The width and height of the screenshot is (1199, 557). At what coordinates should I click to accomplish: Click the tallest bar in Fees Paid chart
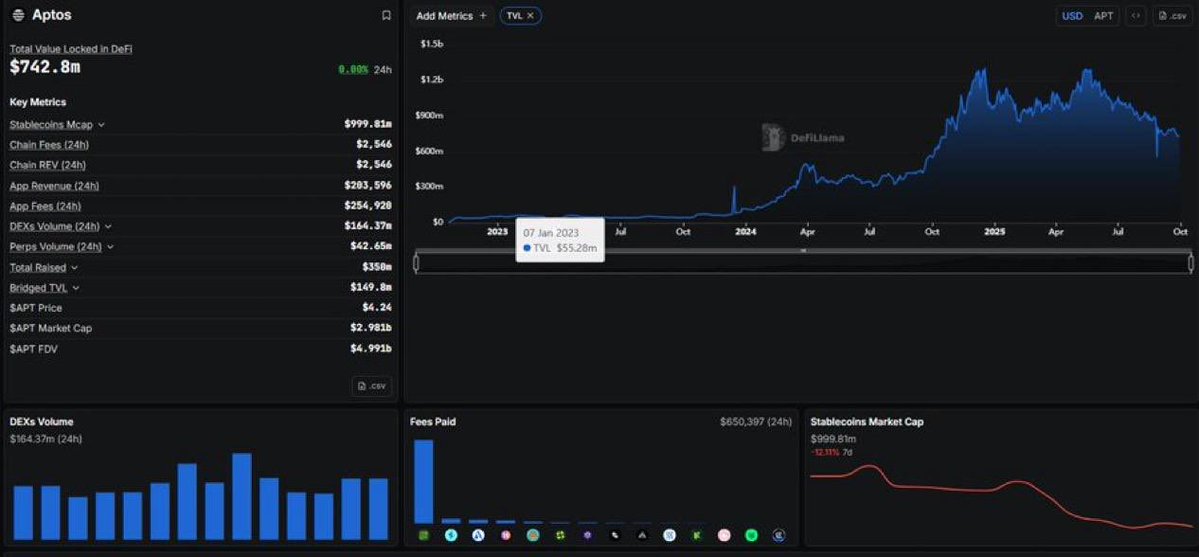pyautogui.click(x=424, y=481)
